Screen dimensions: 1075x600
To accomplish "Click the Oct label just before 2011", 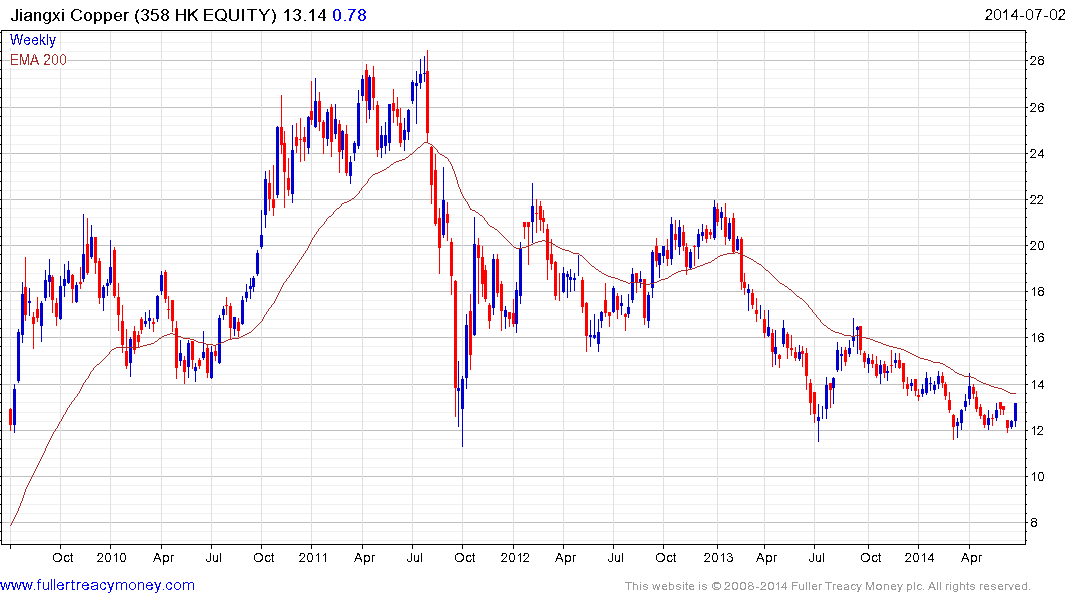I will [264, 557].
